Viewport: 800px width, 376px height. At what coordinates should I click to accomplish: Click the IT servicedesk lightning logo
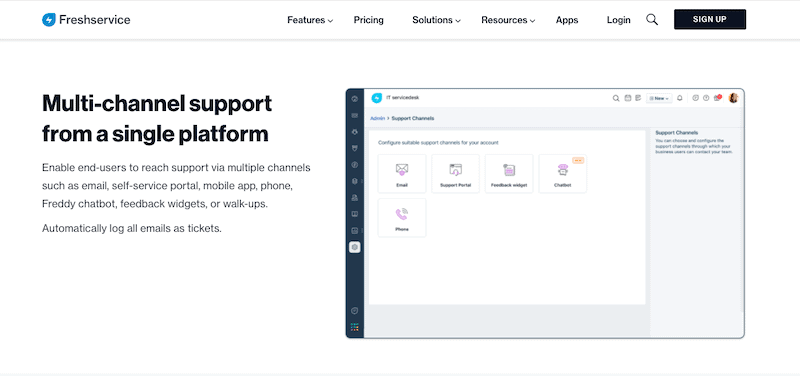pyautogui.click(x=377, y=98)
